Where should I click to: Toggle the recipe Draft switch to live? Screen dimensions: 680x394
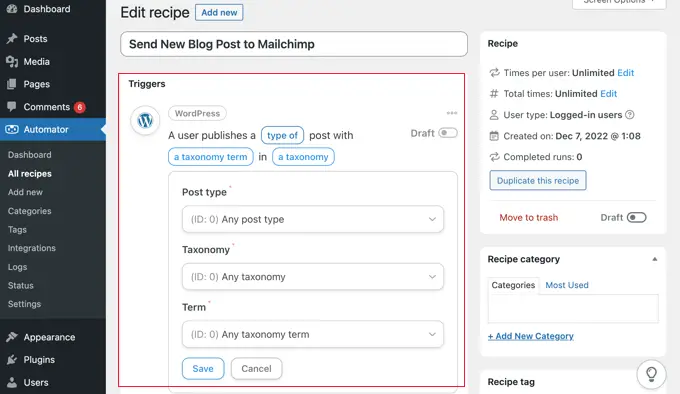point(636,218)
